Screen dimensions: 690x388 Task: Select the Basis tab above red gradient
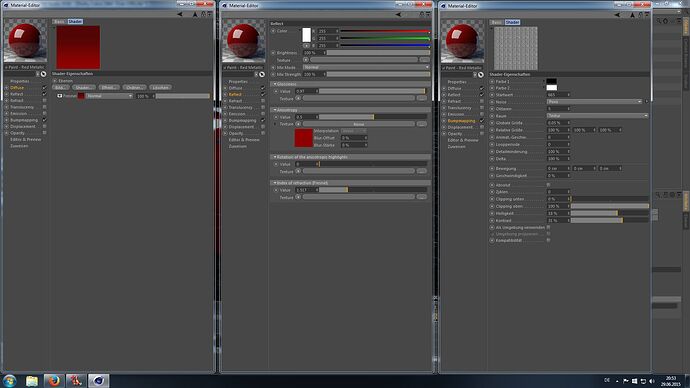(59, 22)
